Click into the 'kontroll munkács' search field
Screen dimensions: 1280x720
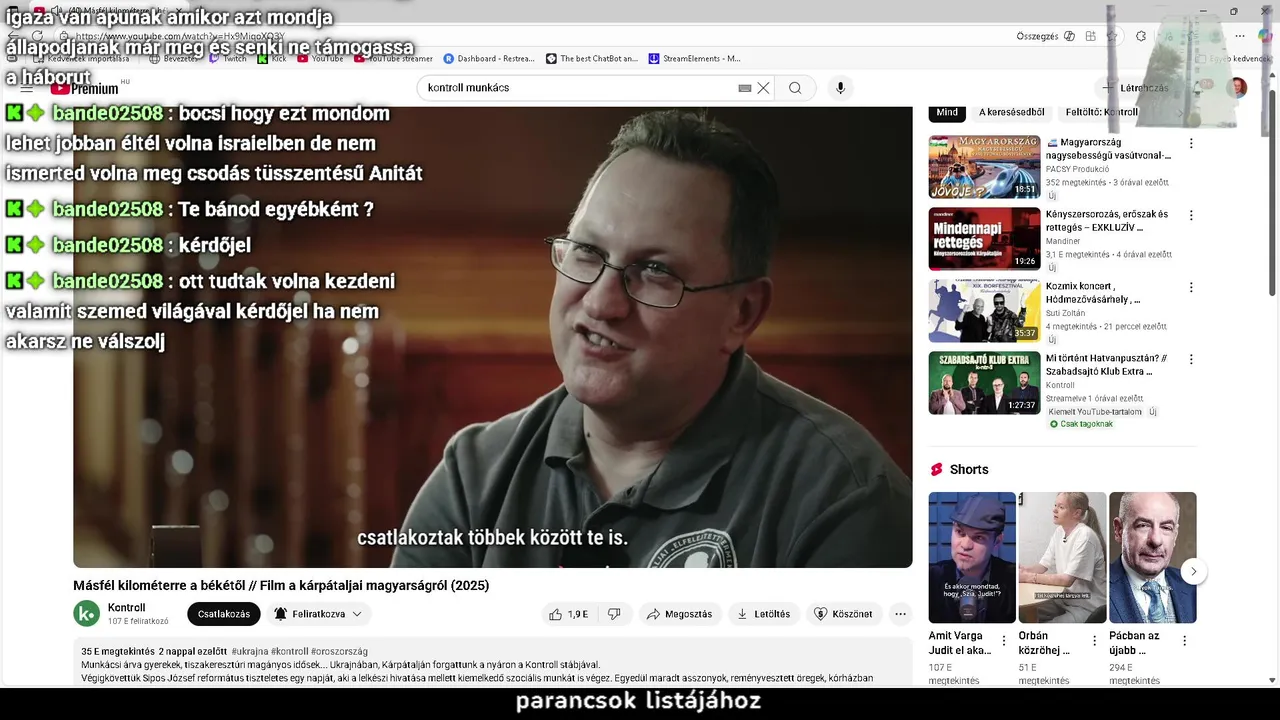pyautogui.click(x=580, y=88)
